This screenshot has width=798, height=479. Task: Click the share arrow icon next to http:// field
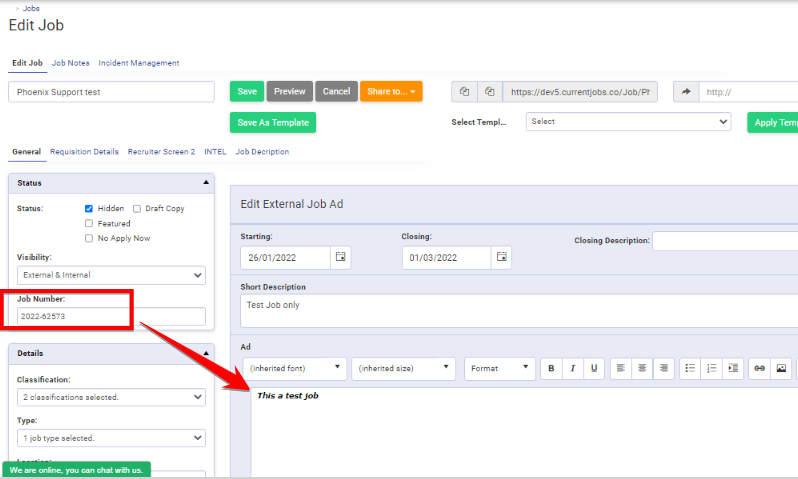[x=686, y=92]
